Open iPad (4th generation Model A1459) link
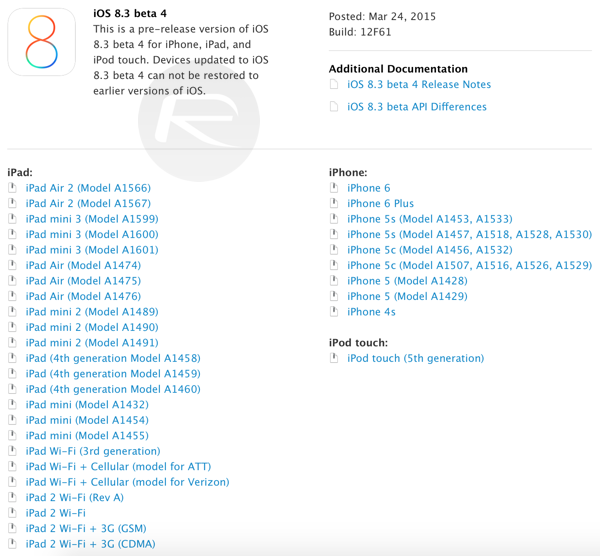Image resolution: width=600 pixels, height=556 pixels. click(113, 373)
